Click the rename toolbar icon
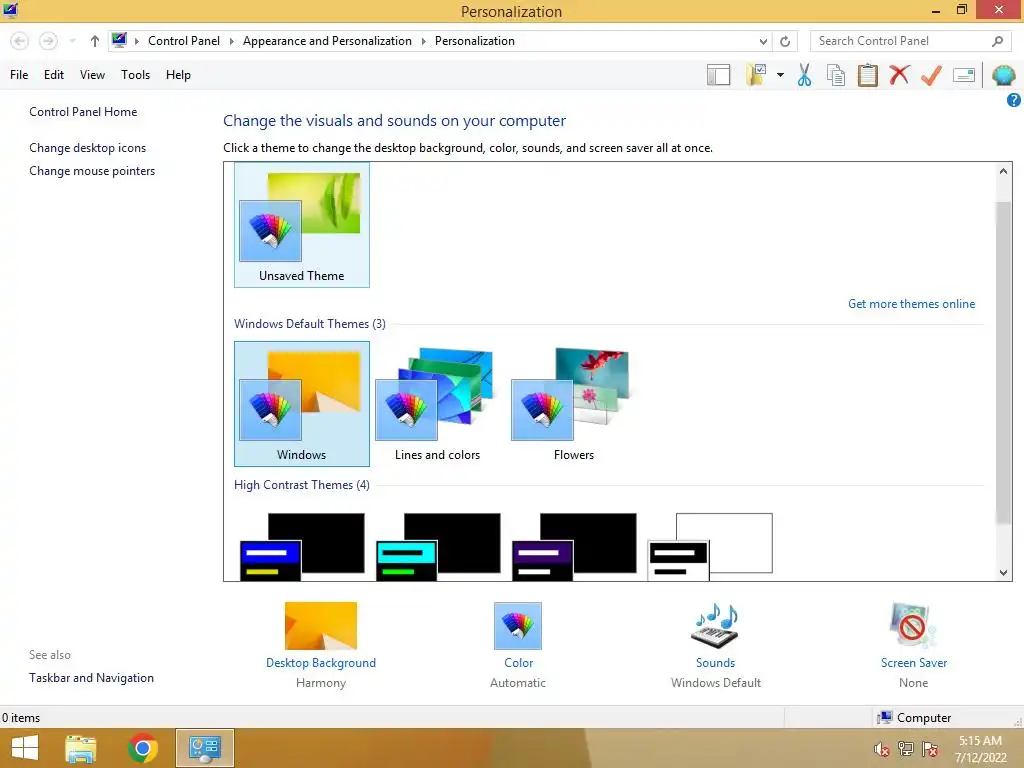Viewport: 1024px width, 768px height. (x=964, y=75)
